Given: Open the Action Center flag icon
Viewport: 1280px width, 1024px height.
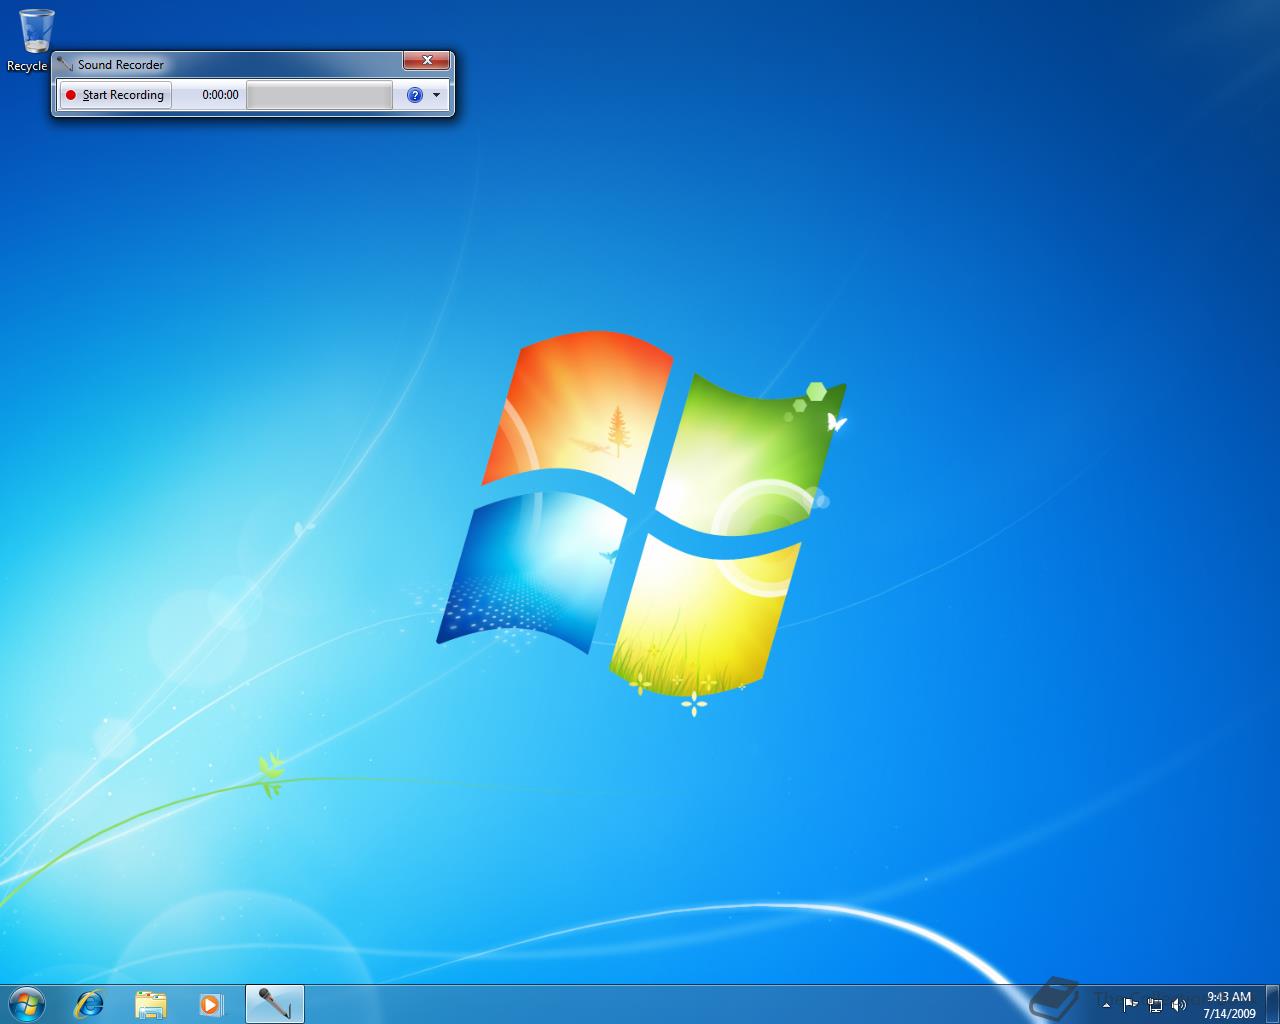Looking at the screenshot, I should 1130,1004.
